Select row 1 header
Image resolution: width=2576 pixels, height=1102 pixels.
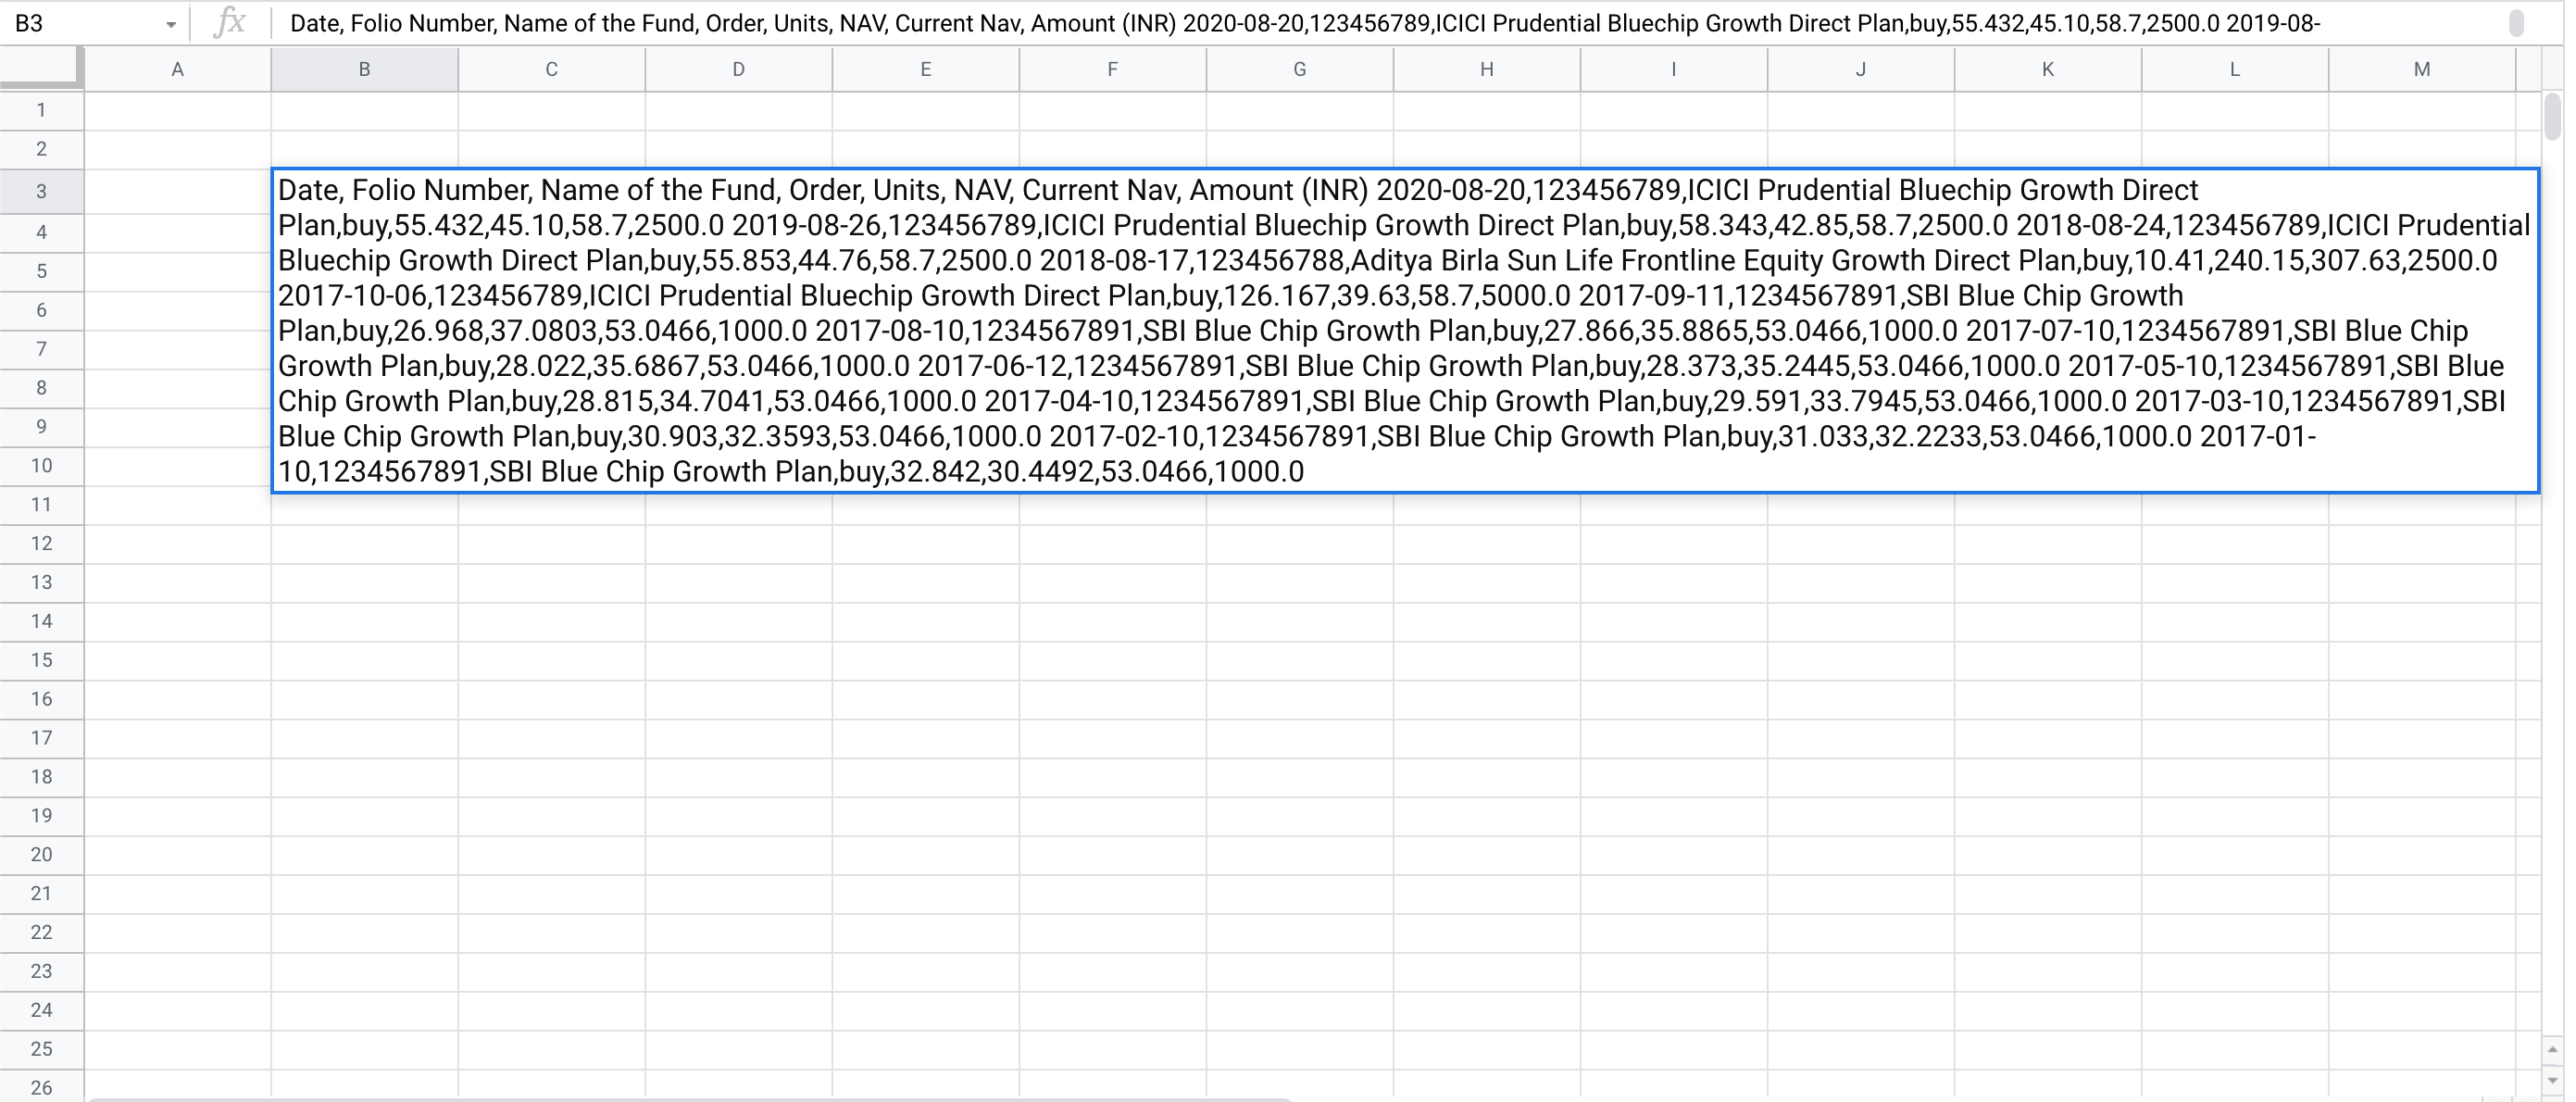pyautogui.click(x=41, y=110)
